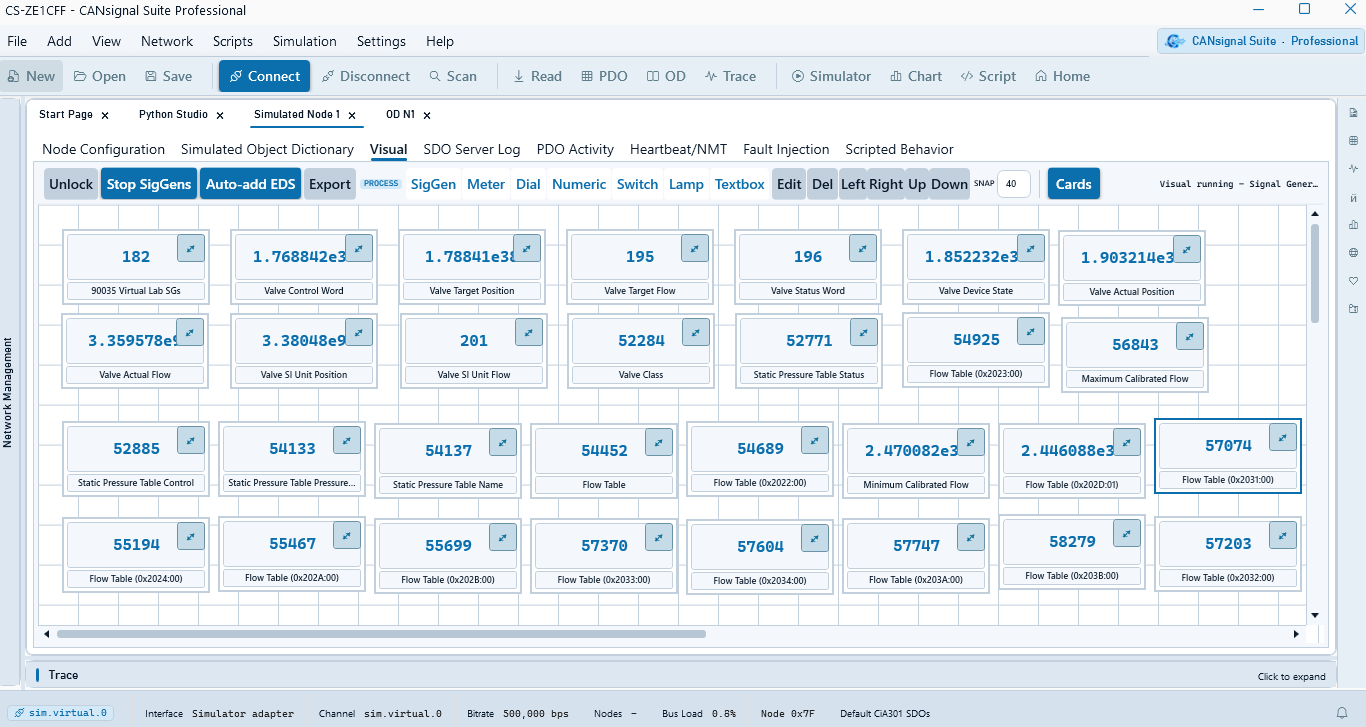Expand the Valve Class card
1366x727 pixels.
tap(695, 332)
